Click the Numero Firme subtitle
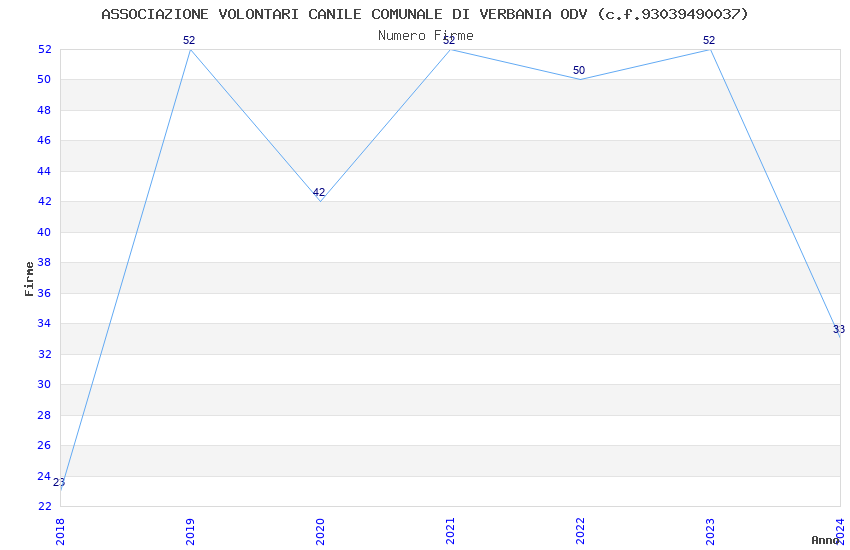 click(426, 36)
